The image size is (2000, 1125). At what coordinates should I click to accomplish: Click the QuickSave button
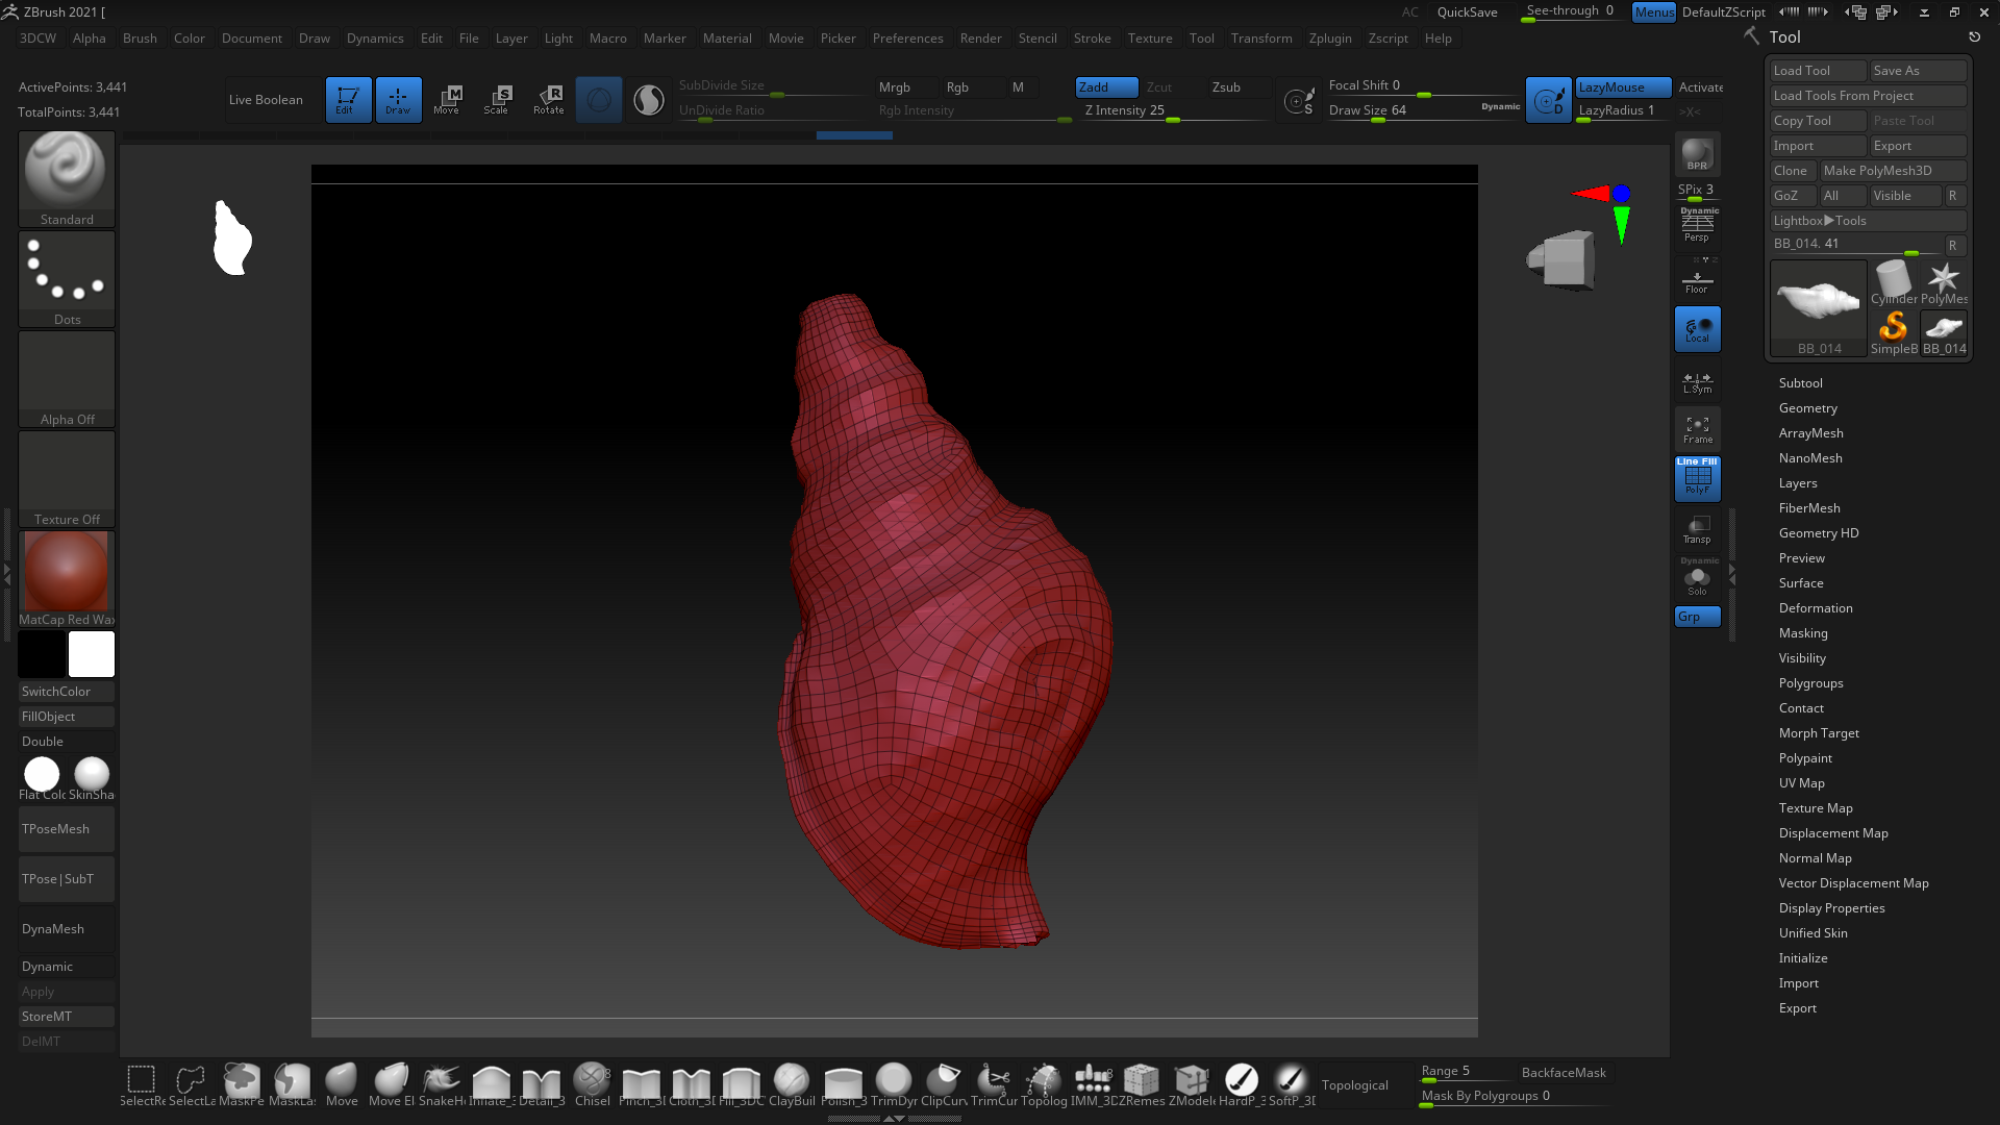1467,12
